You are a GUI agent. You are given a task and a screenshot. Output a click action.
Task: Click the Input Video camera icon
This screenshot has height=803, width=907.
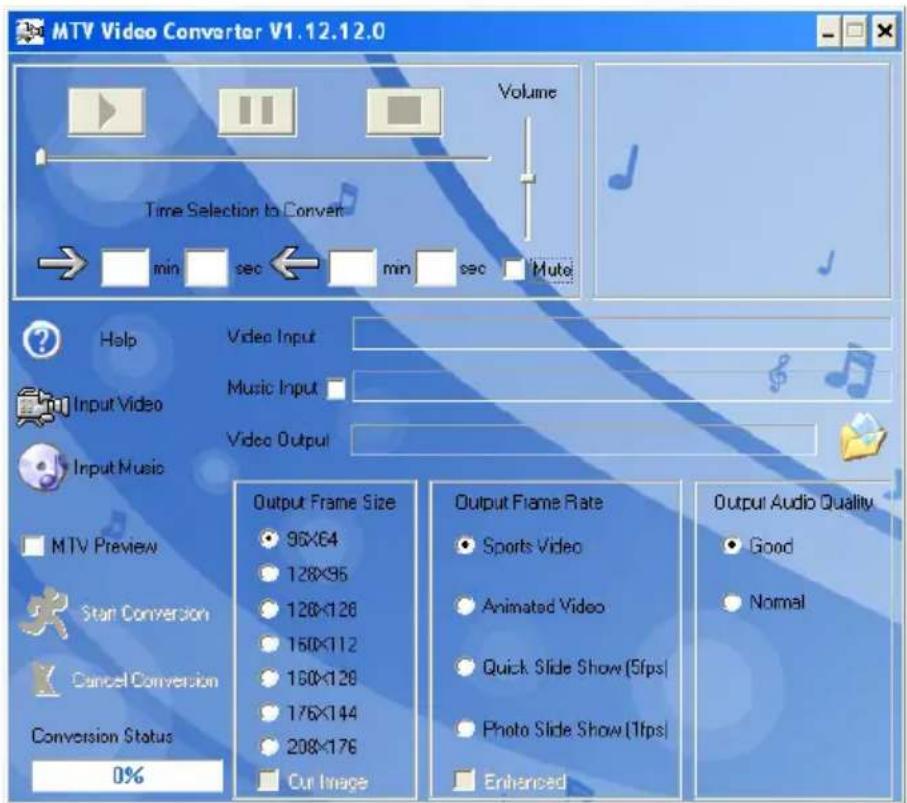point(43,406)
